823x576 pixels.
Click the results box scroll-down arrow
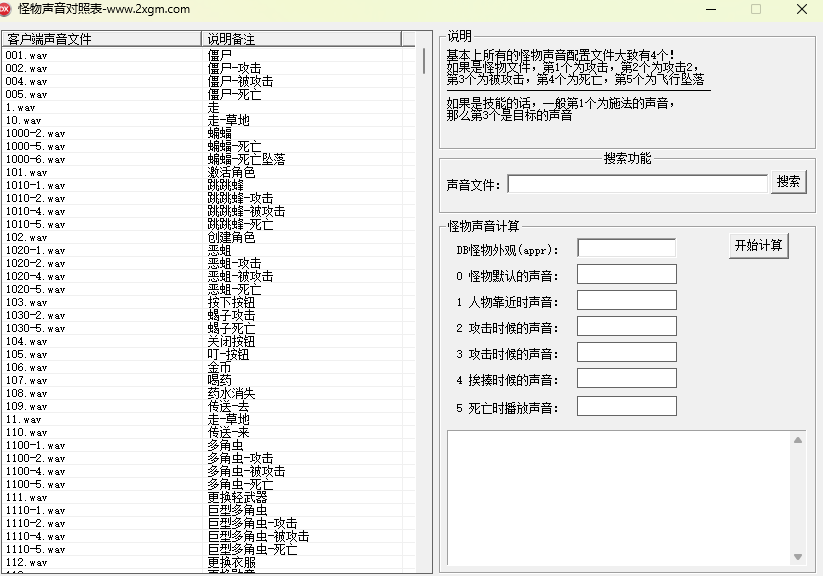pyautogui.click(x=798, y=557)
